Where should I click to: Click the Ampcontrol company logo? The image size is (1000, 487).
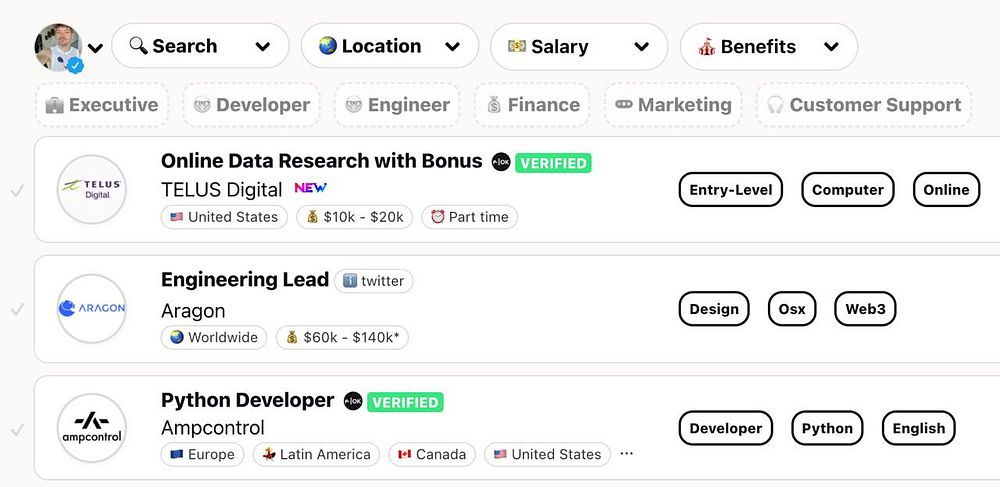tap(92, 428)
